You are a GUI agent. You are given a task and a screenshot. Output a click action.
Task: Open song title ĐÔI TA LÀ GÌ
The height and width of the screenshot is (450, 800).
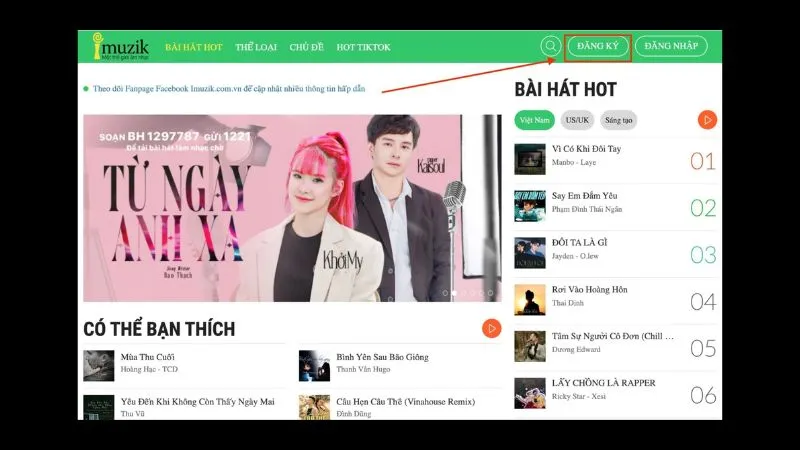click(579, 243)
